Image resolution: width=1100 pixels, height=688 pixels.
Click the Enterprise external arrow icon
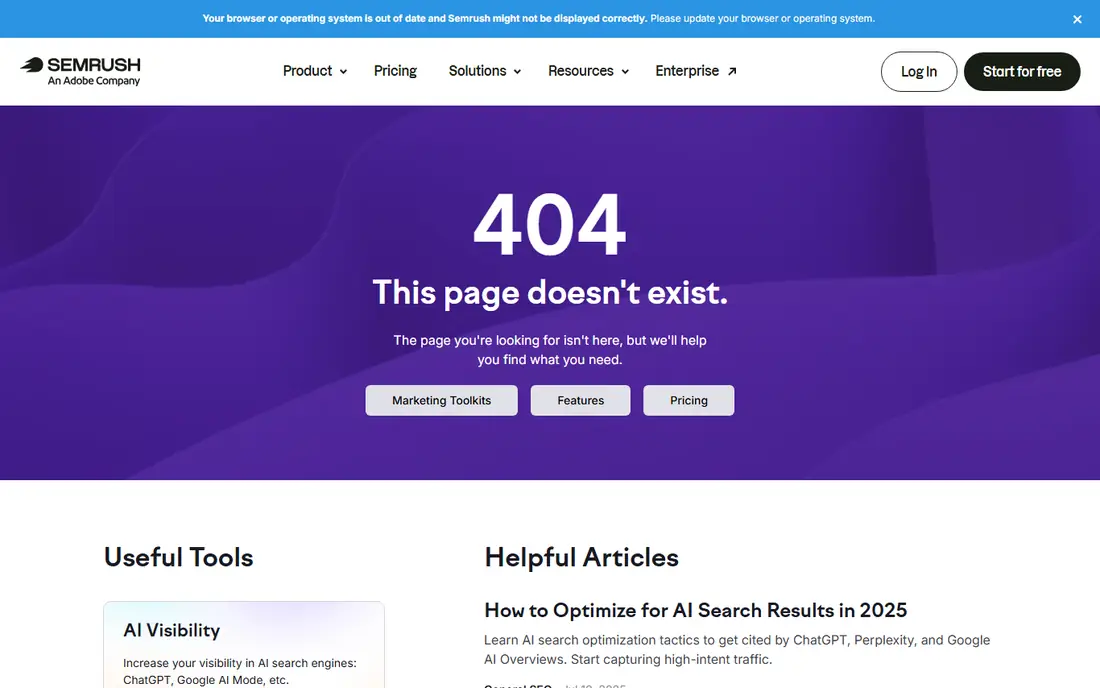[x=732, y=72]
